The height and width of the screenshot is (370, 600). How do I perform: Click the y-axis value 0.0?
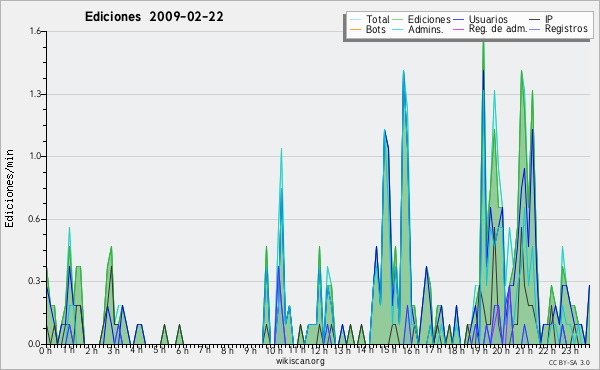pyautogui.click(x=35, y=344)
